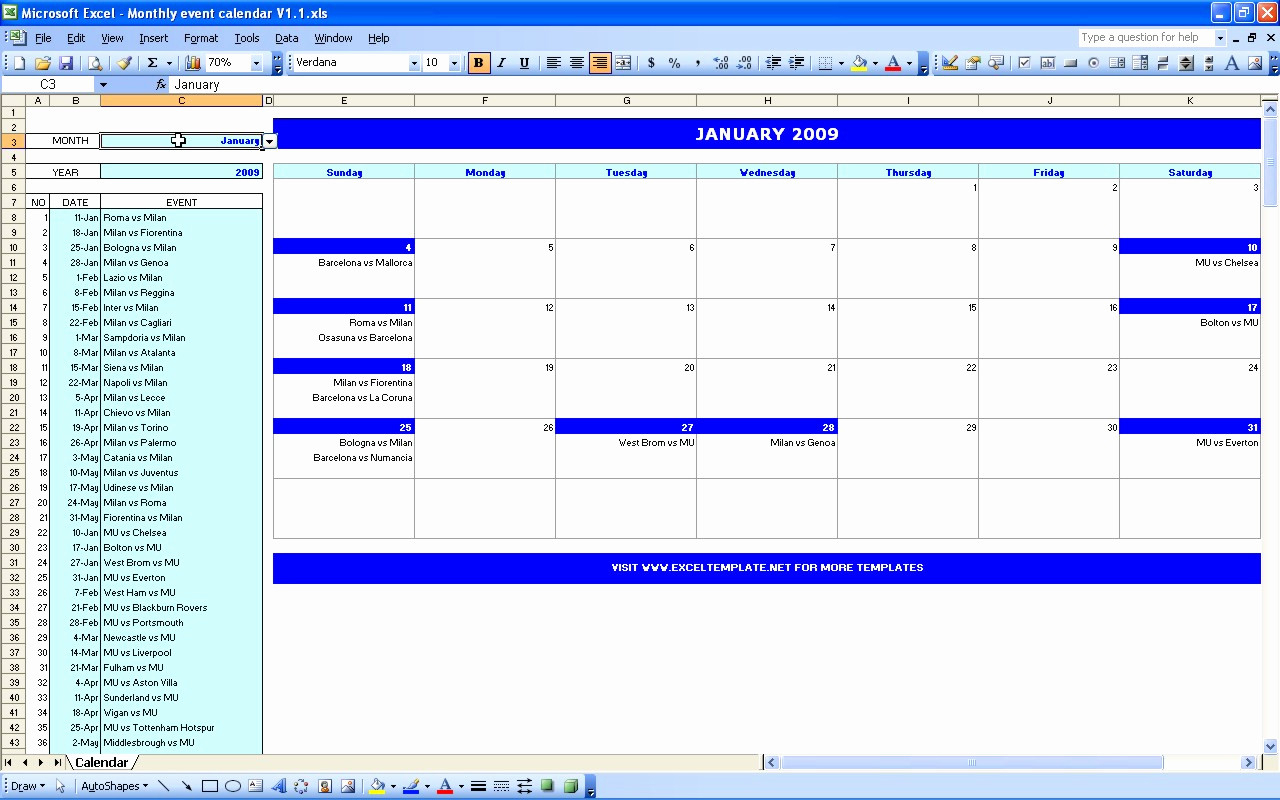1280x800 pixels.
Task: Set Align Left for the cell
Action: tap(553, 63)
